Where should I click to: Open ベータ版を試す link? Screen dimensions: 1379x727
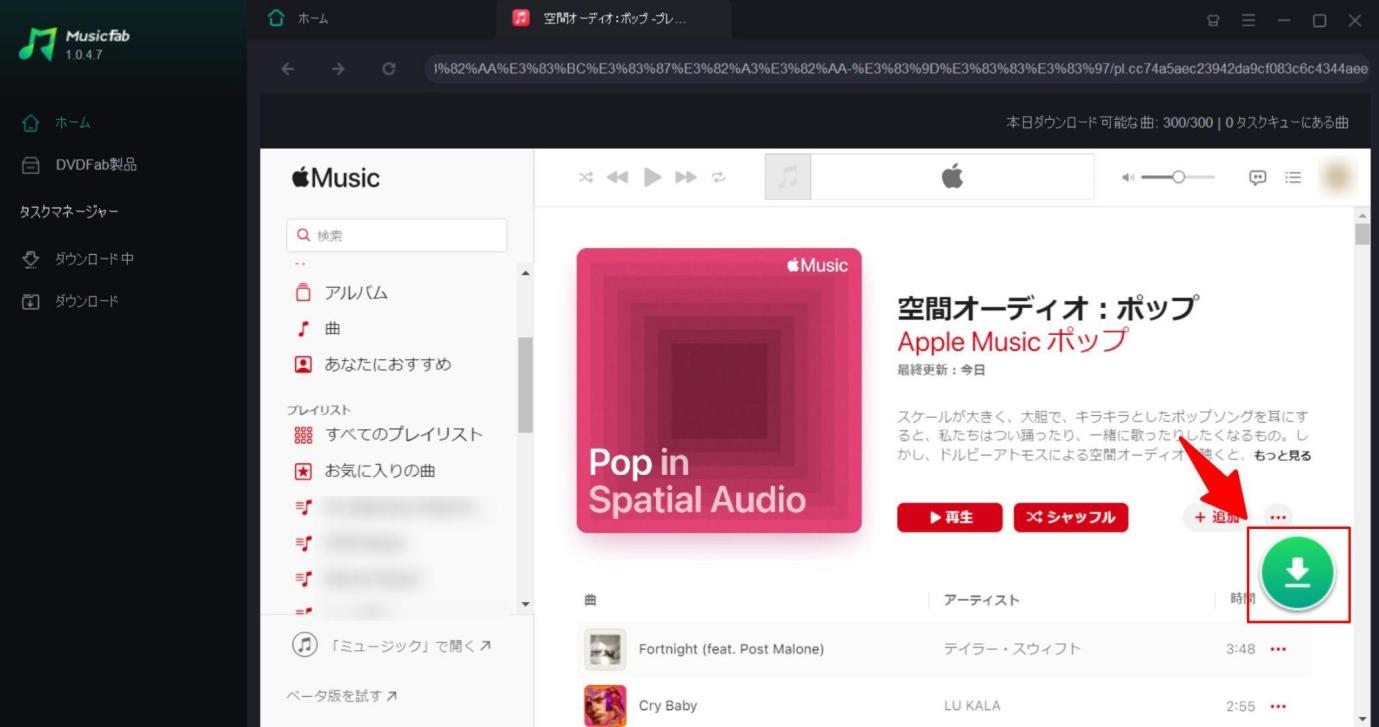click(342, 695)
